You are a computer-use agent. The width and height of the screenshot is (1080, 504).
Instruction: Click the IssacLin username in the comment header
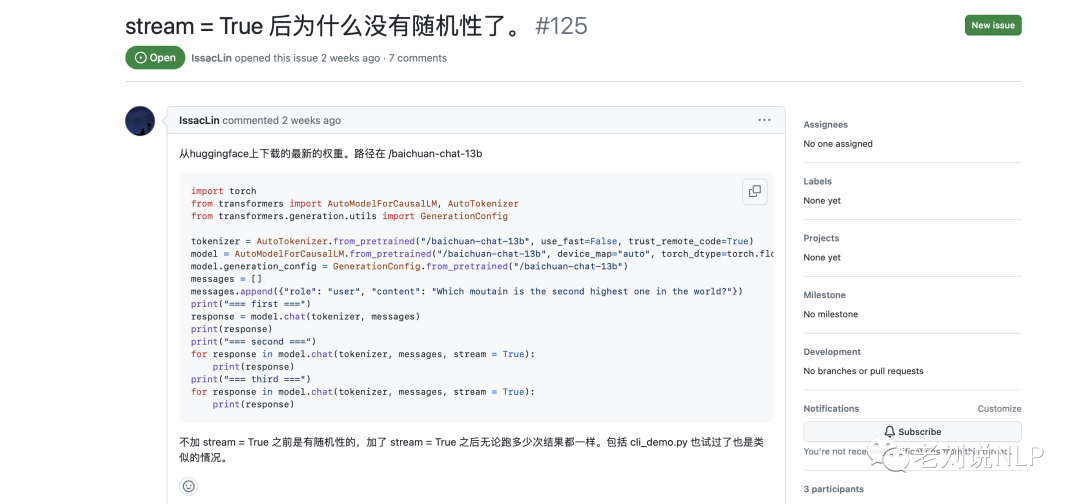(x=199, y=120)
